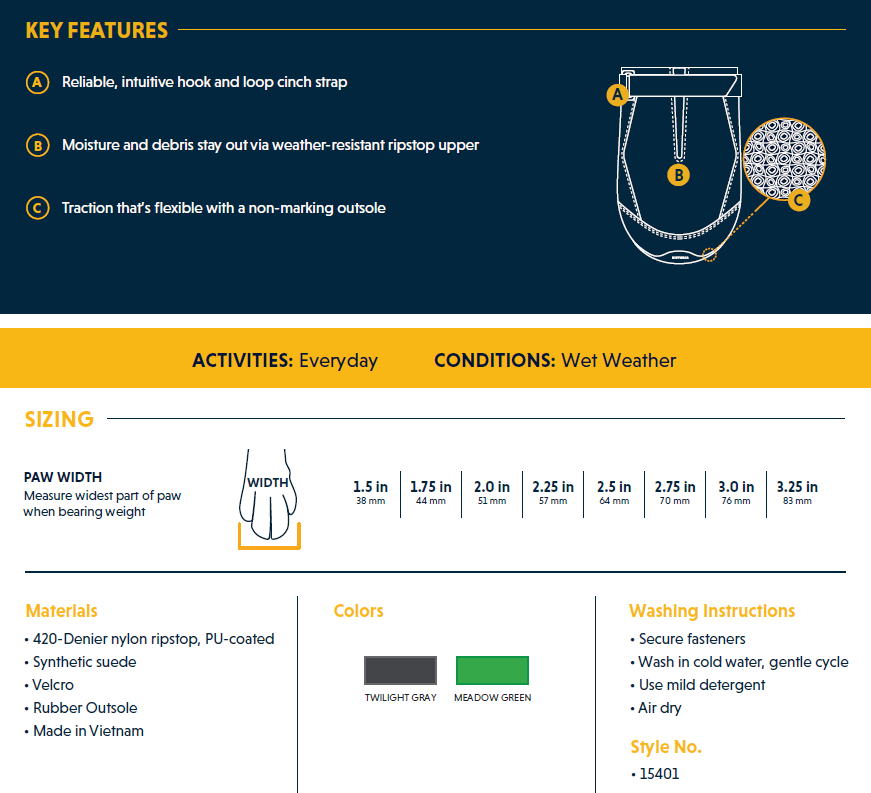This screenshot has height=793, width=871.
Task: Click the 1.5 in size entry
Action: tap(371, 493)
